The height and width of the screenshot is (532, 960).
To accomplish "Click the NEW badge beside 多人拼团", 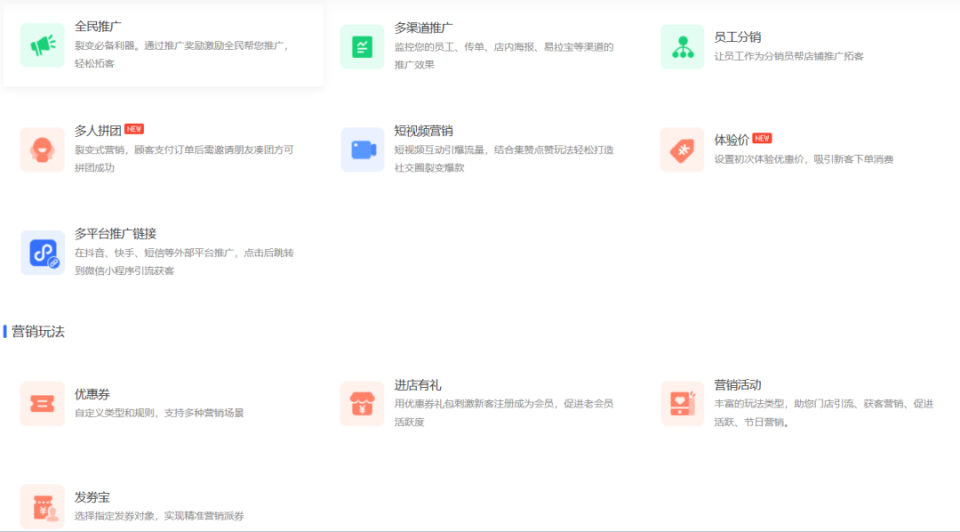I will tap(134, 129).
